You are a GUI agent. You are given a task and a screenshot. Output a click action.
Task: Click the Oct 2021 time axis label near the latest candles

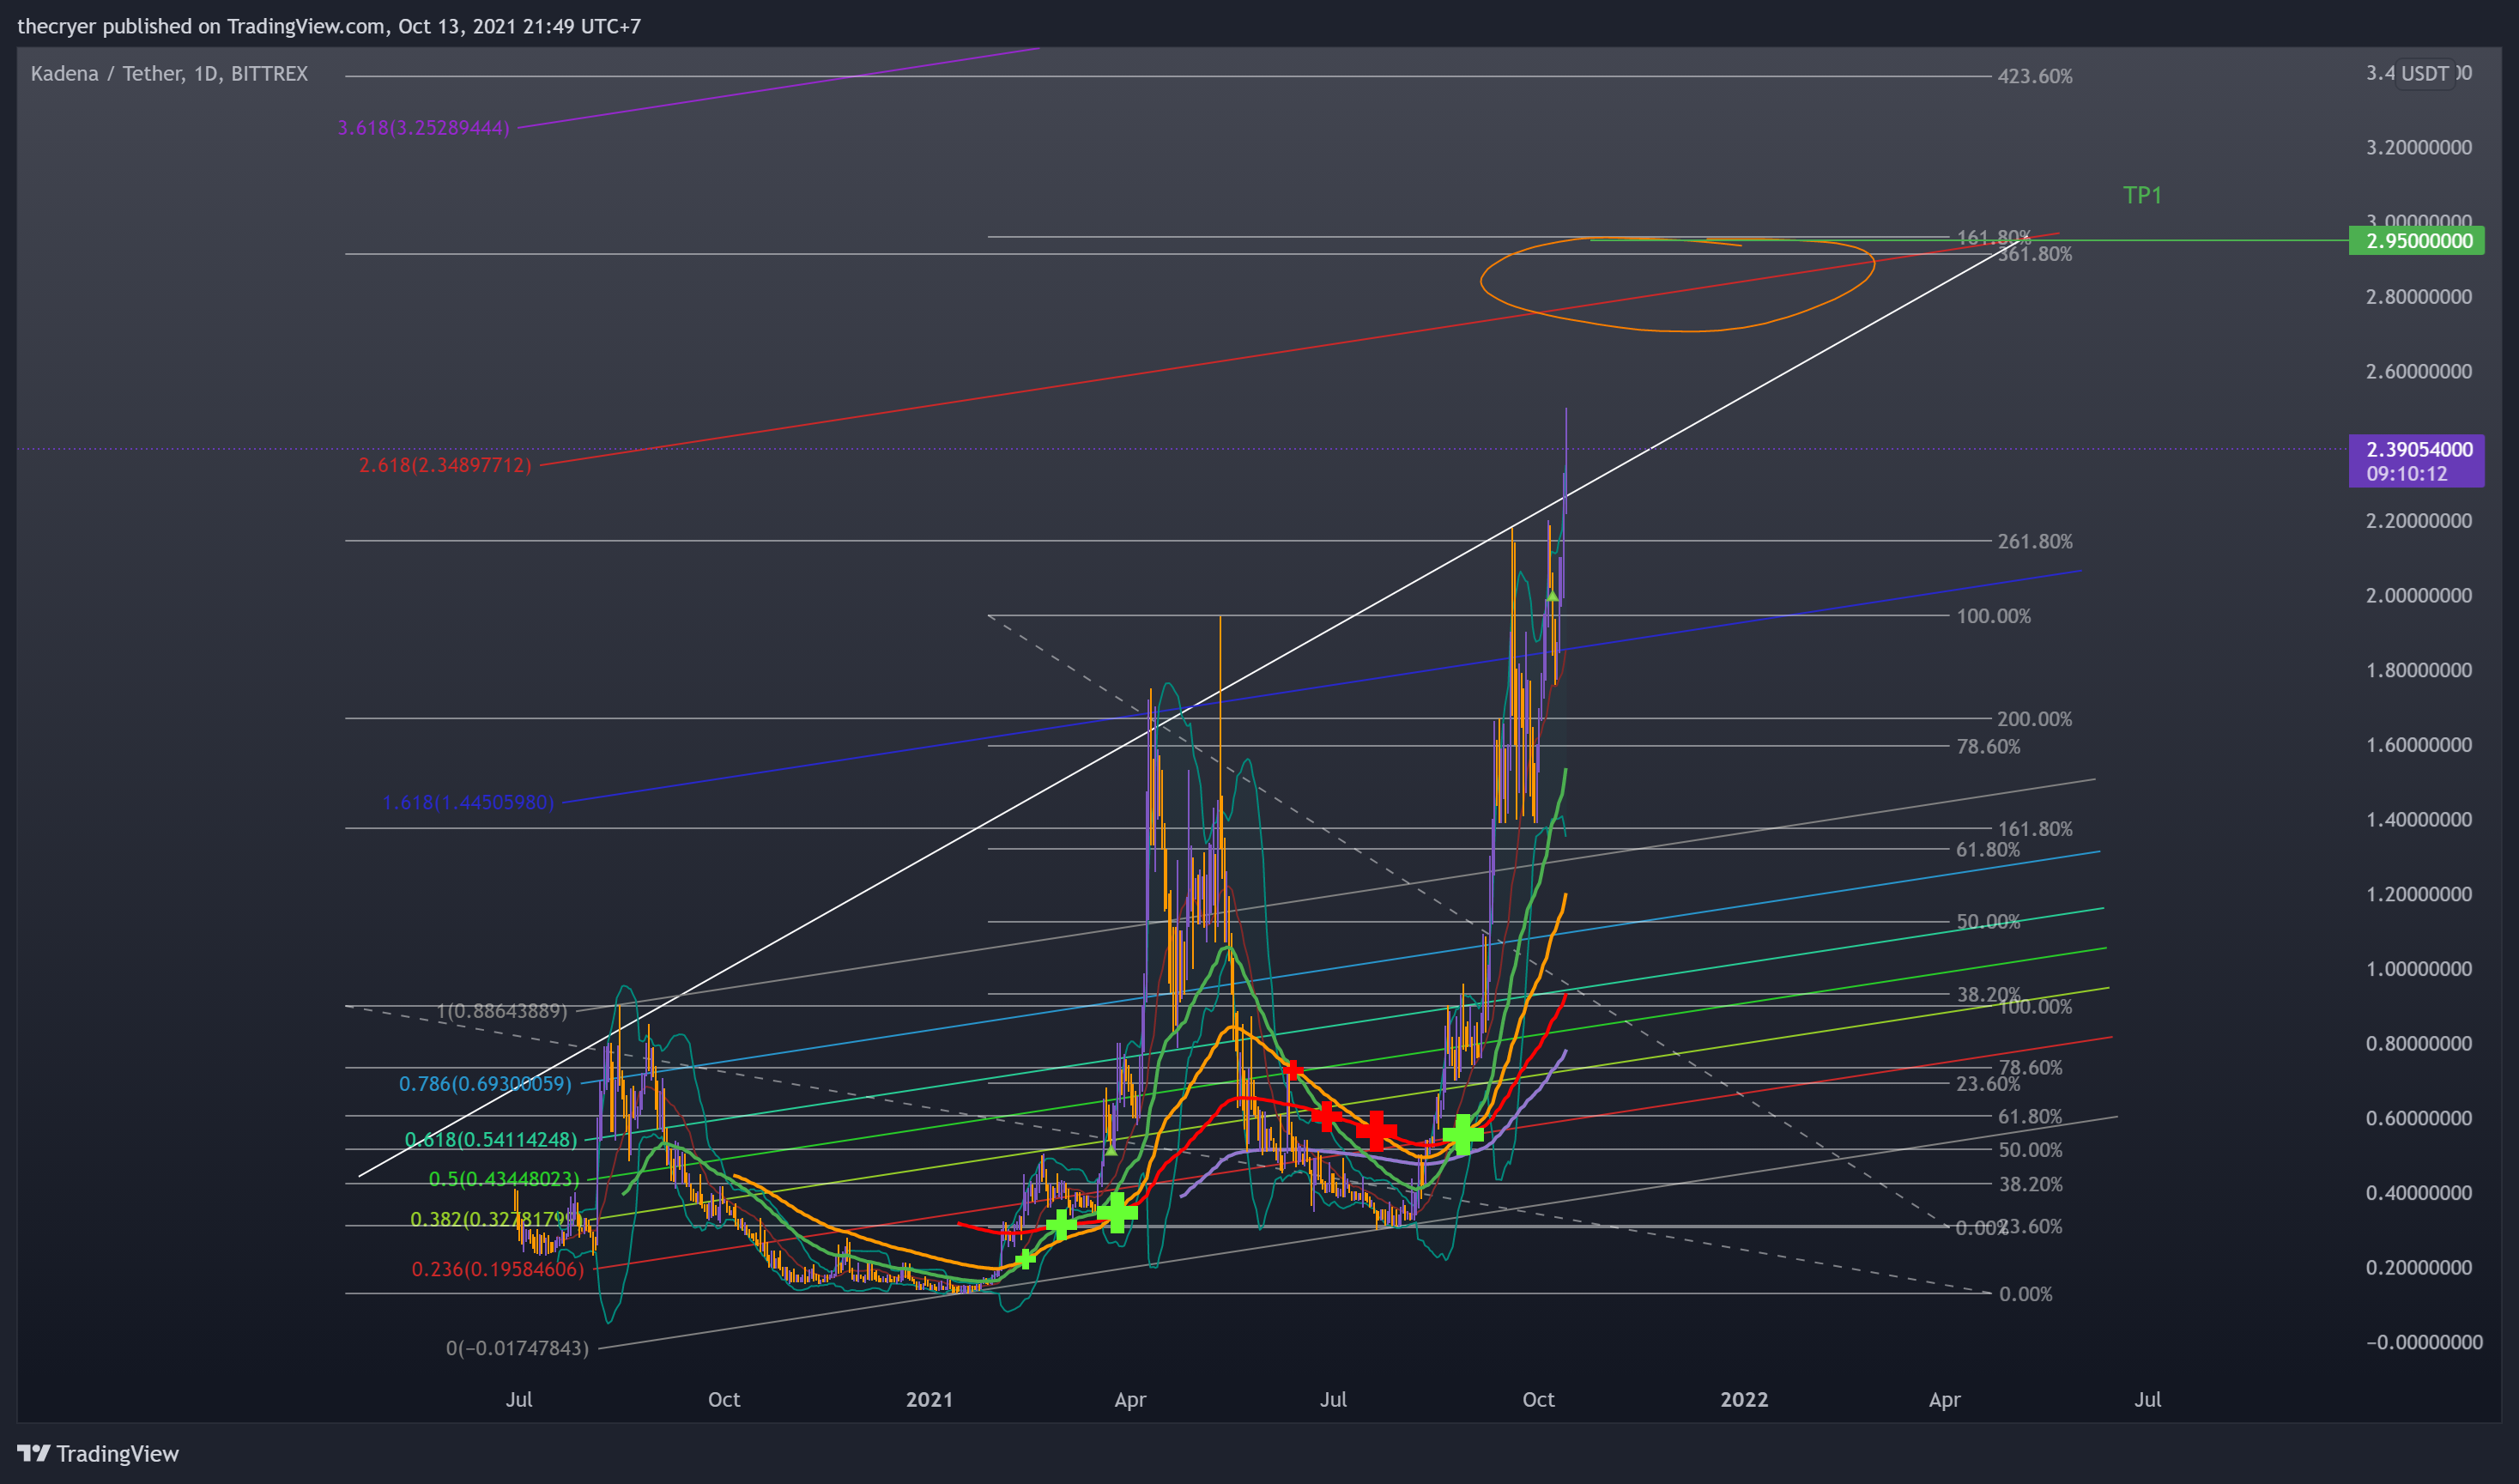click(x=1538, y=1399)
